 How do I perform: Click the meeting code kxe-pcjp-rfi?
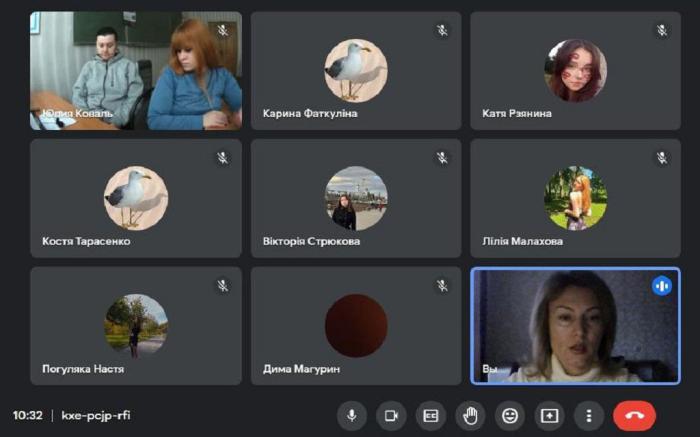click(97, 415)
